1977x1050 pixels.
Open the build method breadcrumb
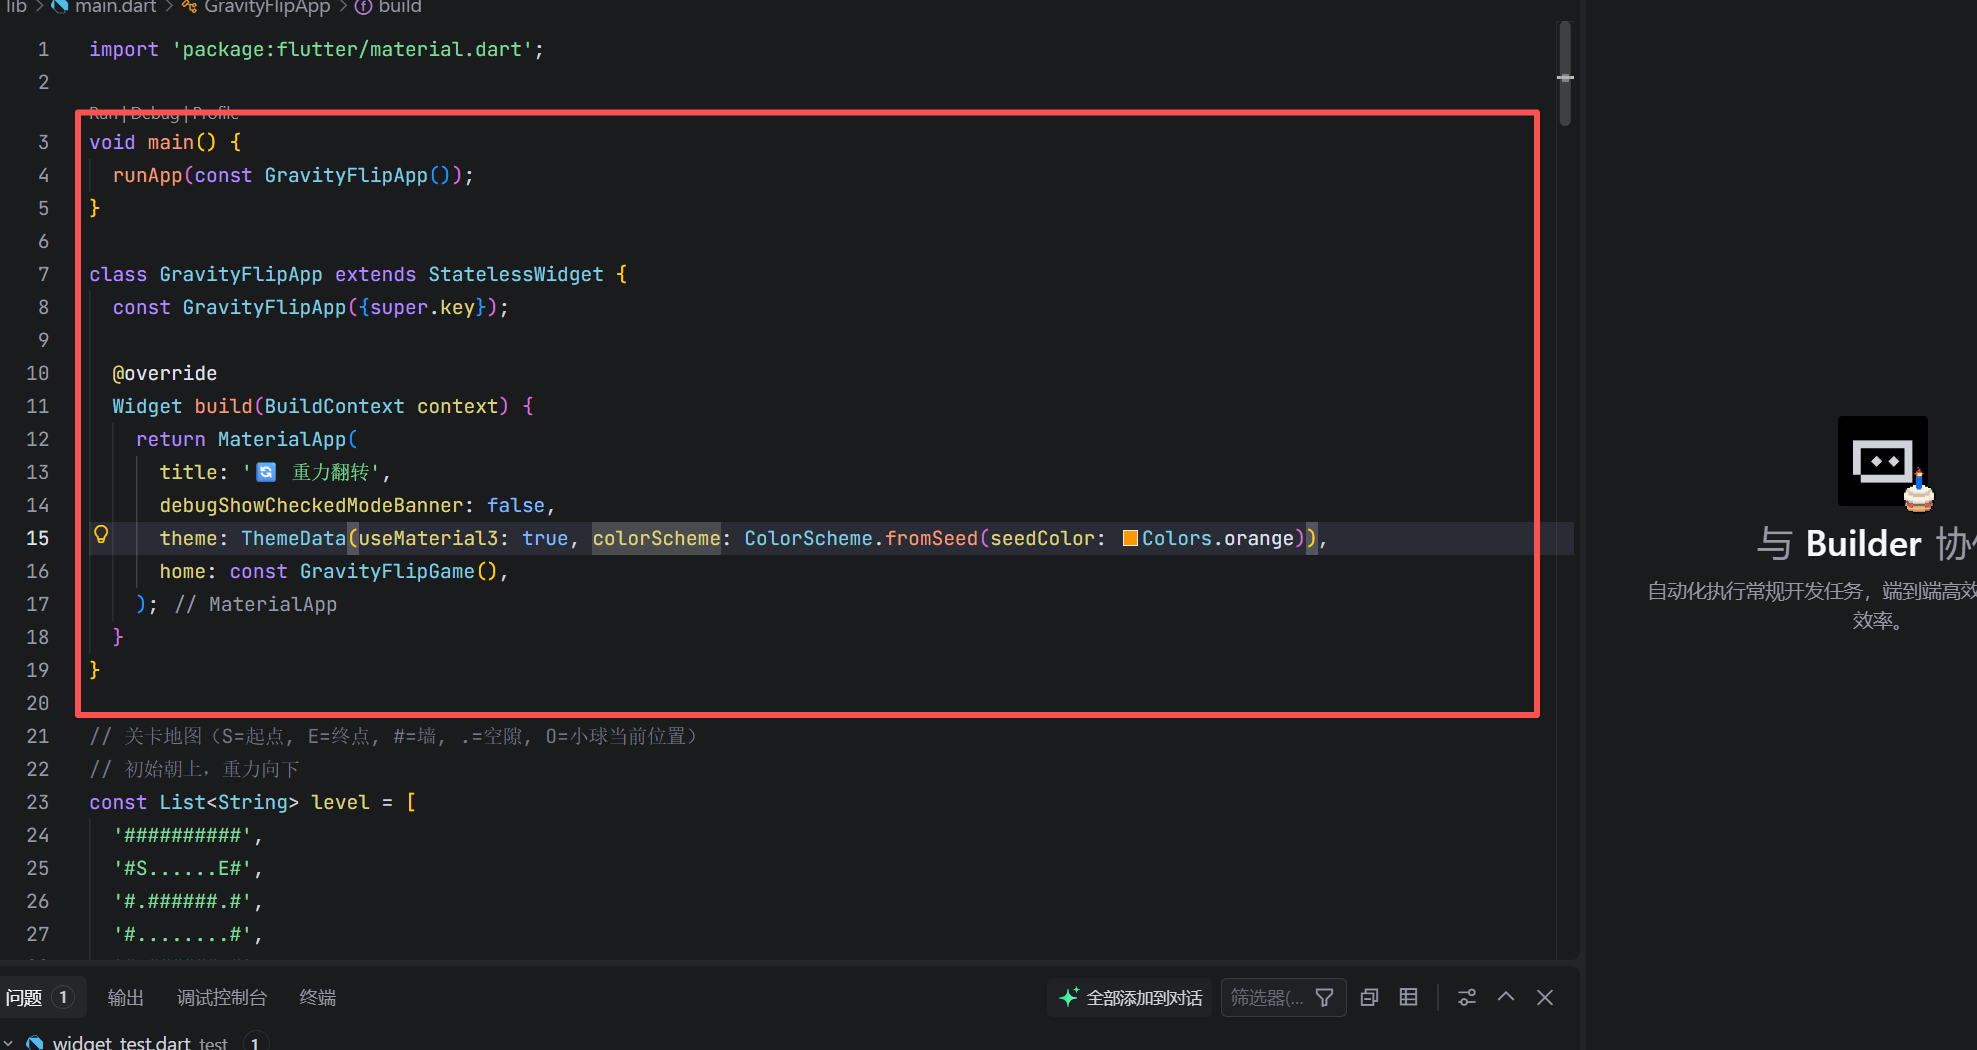pos(400,7)
